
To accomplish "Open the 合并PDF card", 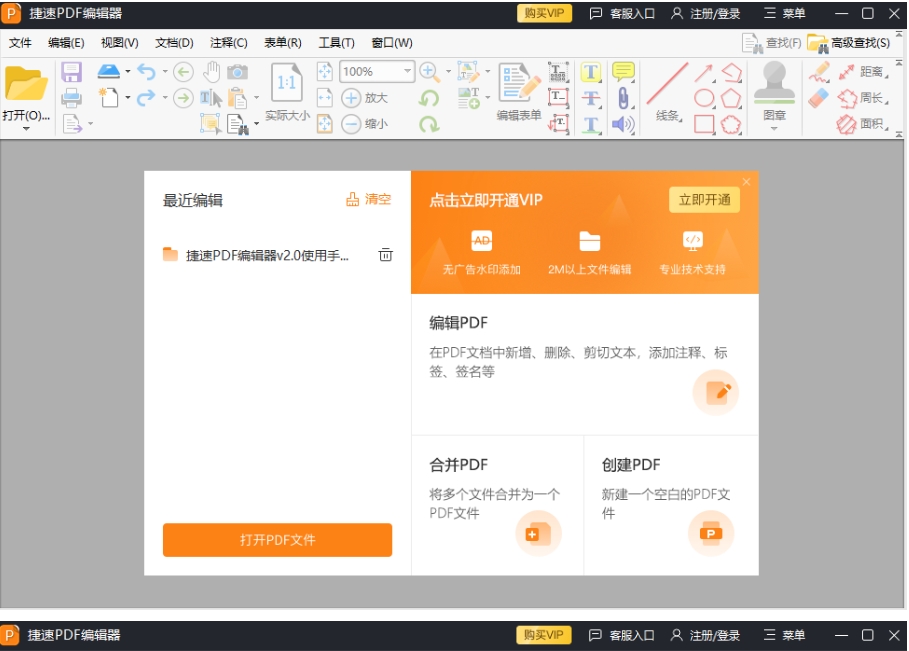I will point(497,505).
